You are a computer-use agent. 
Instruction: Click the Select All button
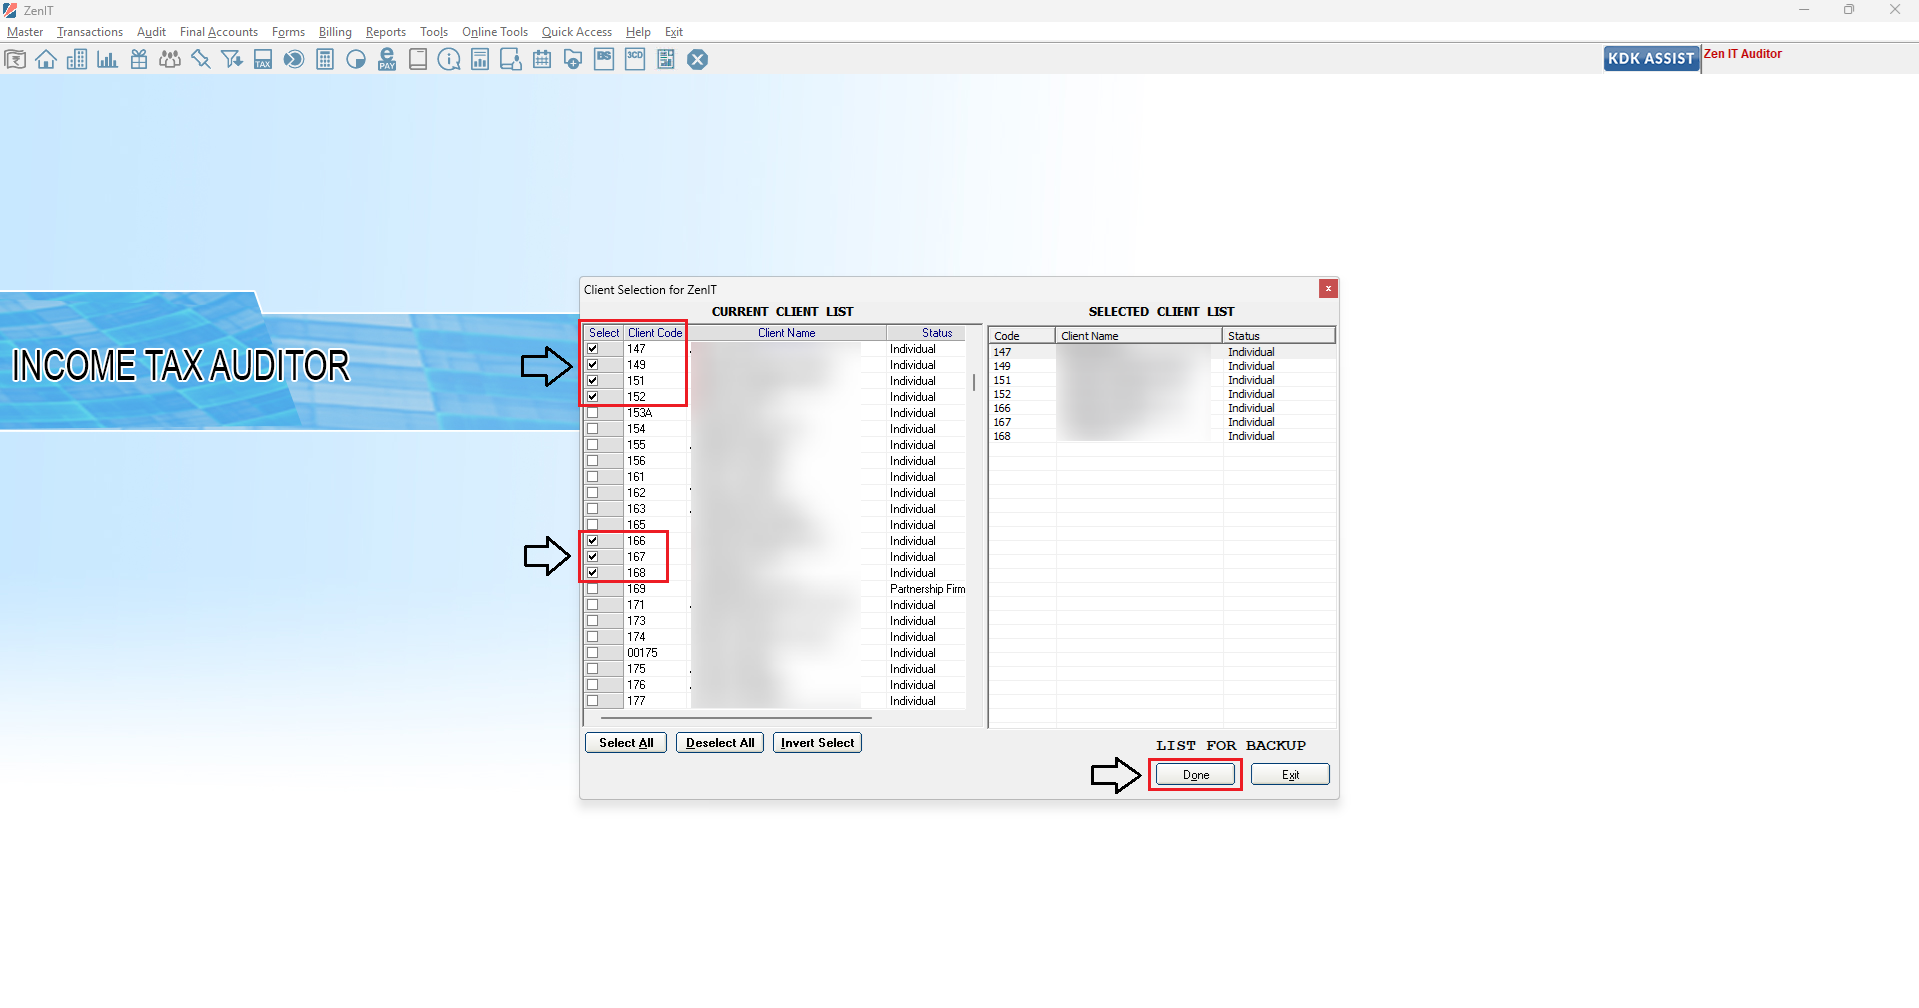[626, 743]
